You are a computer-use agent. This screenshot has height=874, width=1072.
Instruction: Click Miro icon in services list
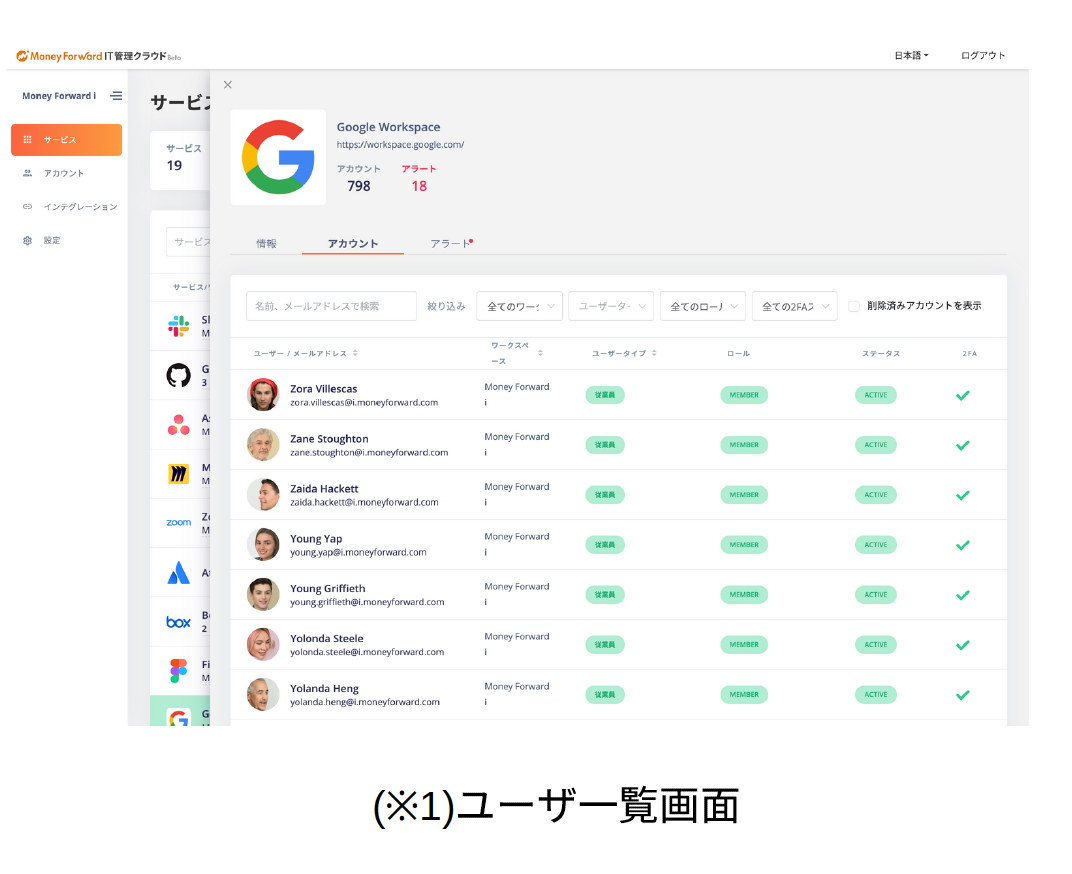click(178, 473)
